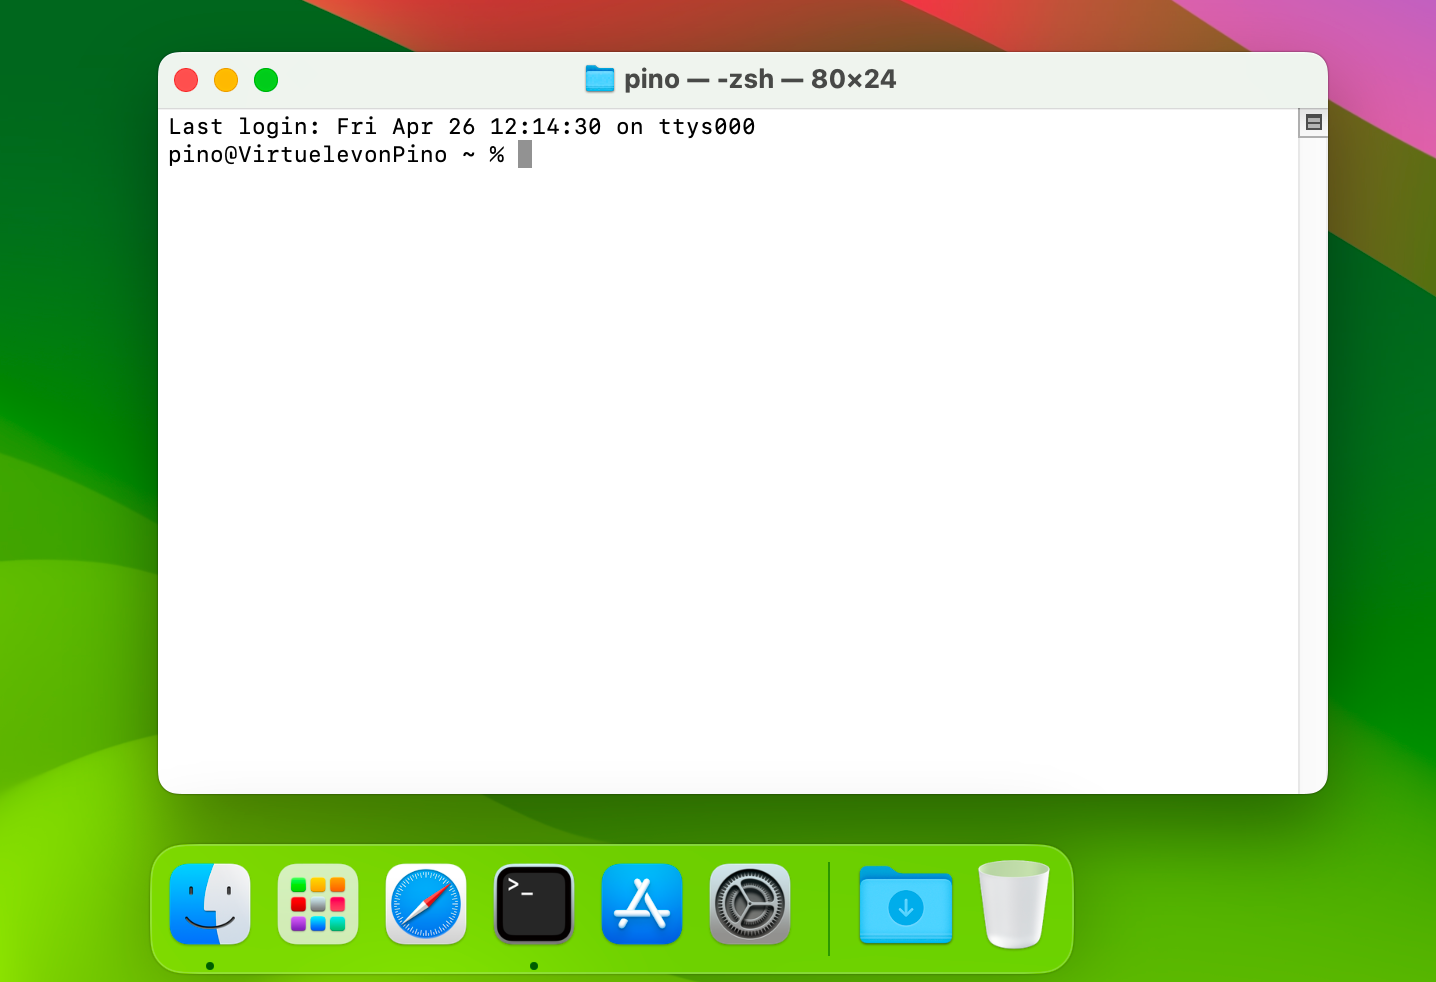1436x982 pixels.
Task: Click the Terminal icon in the Dock
Action: coord(534,904)
